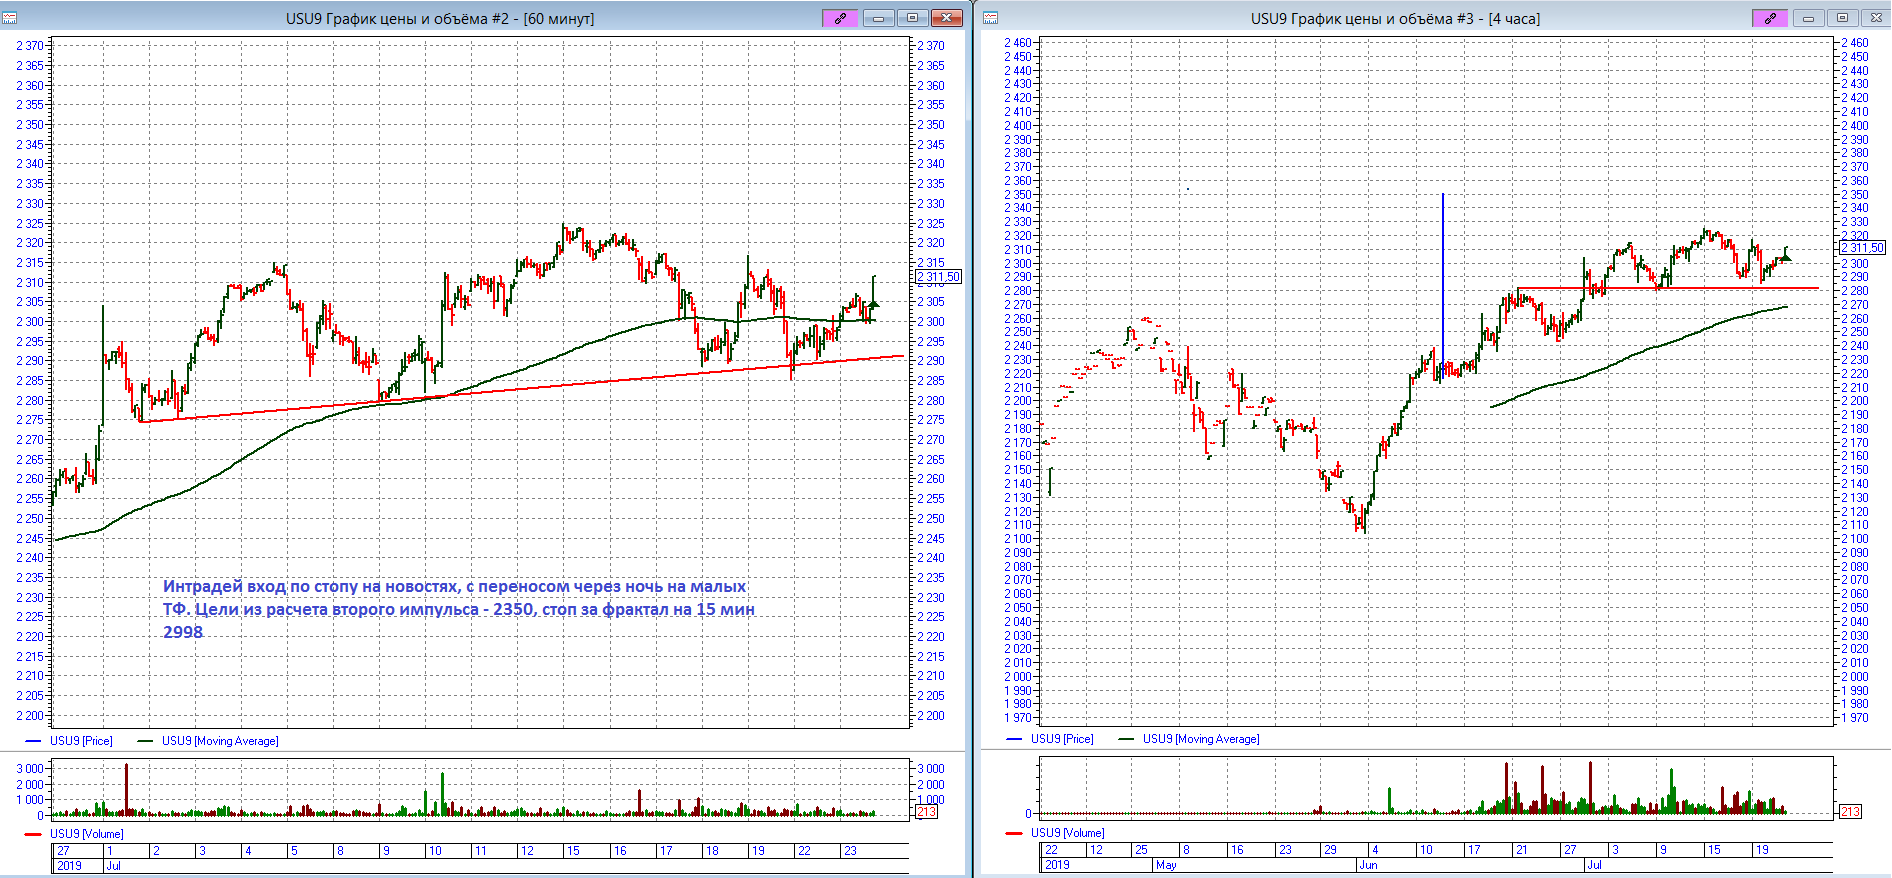Select USU9 [Price] legend in 60-minute chart
Image resolution: width=1892 pixels, height=878 pixels.
81,741
